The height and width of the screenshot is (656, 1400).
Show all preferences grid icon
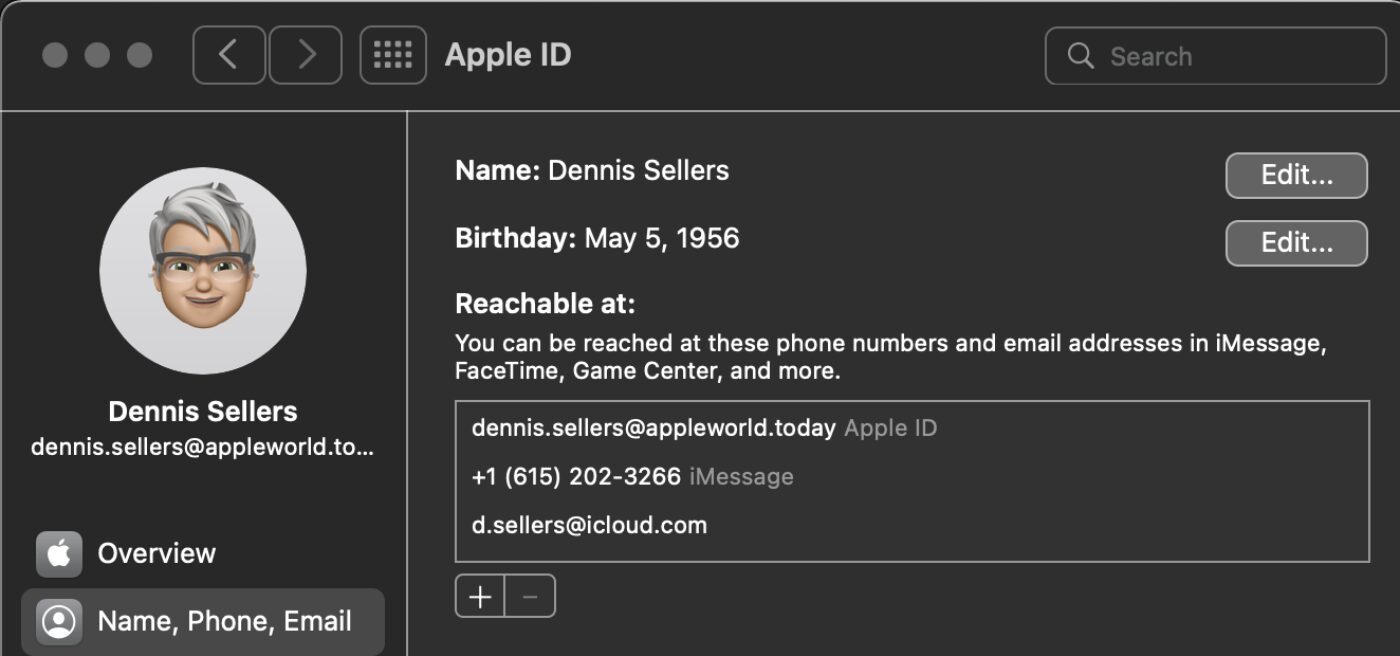pos(393,55)
